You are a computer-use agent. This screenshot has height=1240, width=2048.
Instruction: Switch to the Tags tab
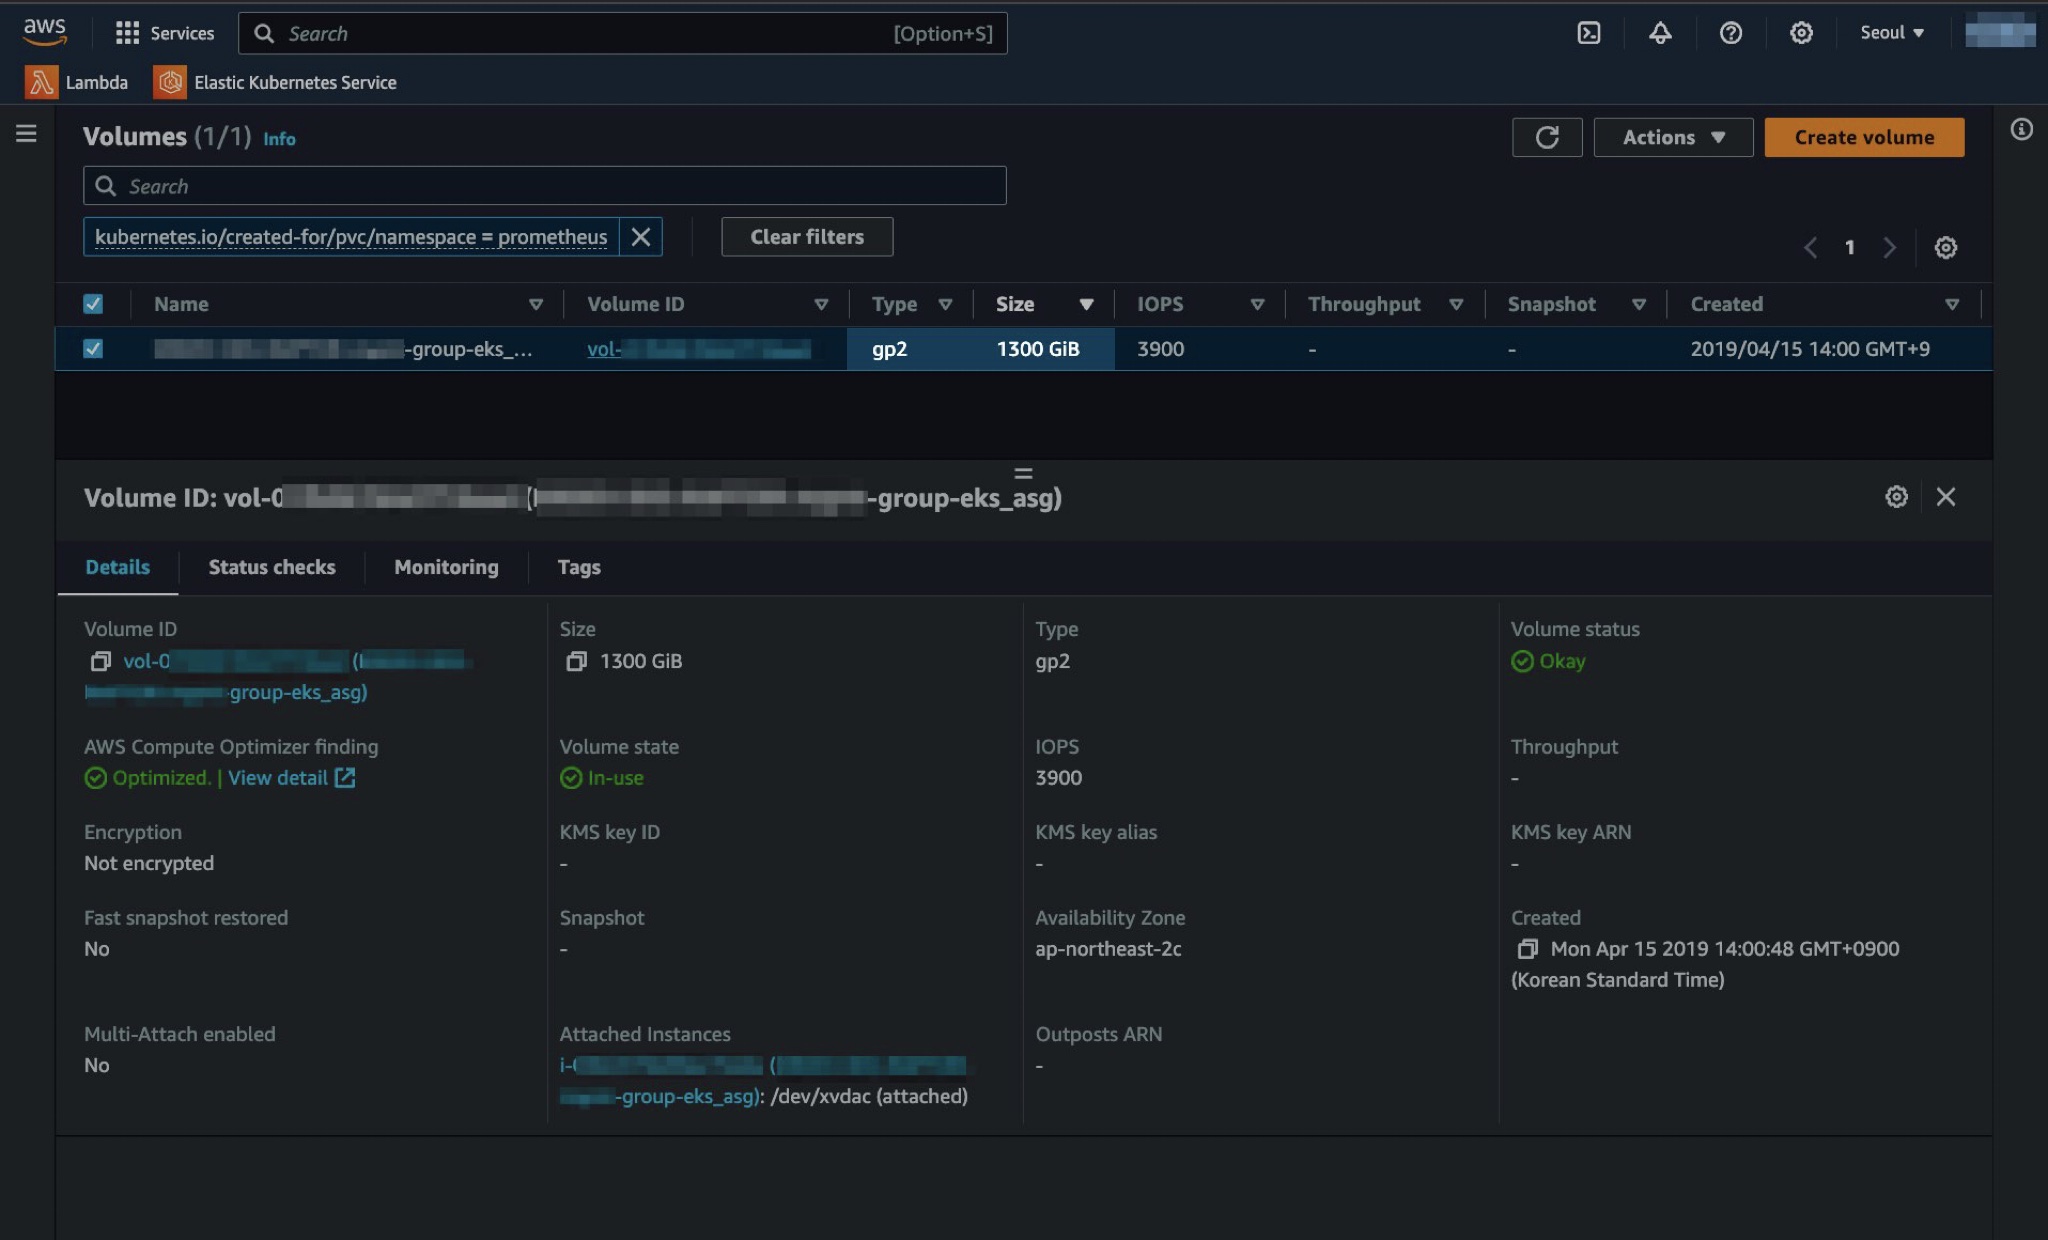(x=578, y=567)
